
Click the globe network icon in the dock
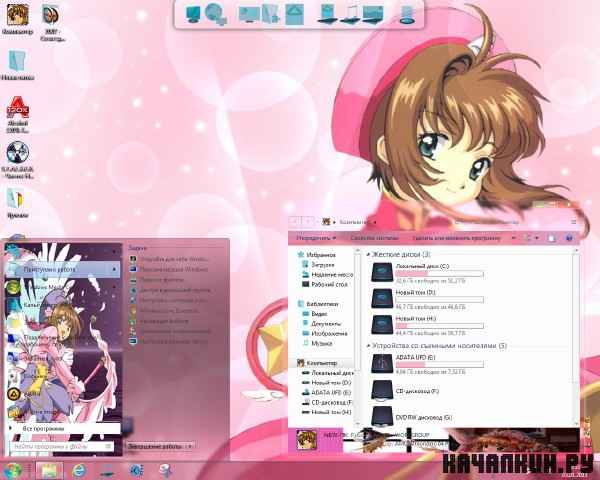point(215,15)
